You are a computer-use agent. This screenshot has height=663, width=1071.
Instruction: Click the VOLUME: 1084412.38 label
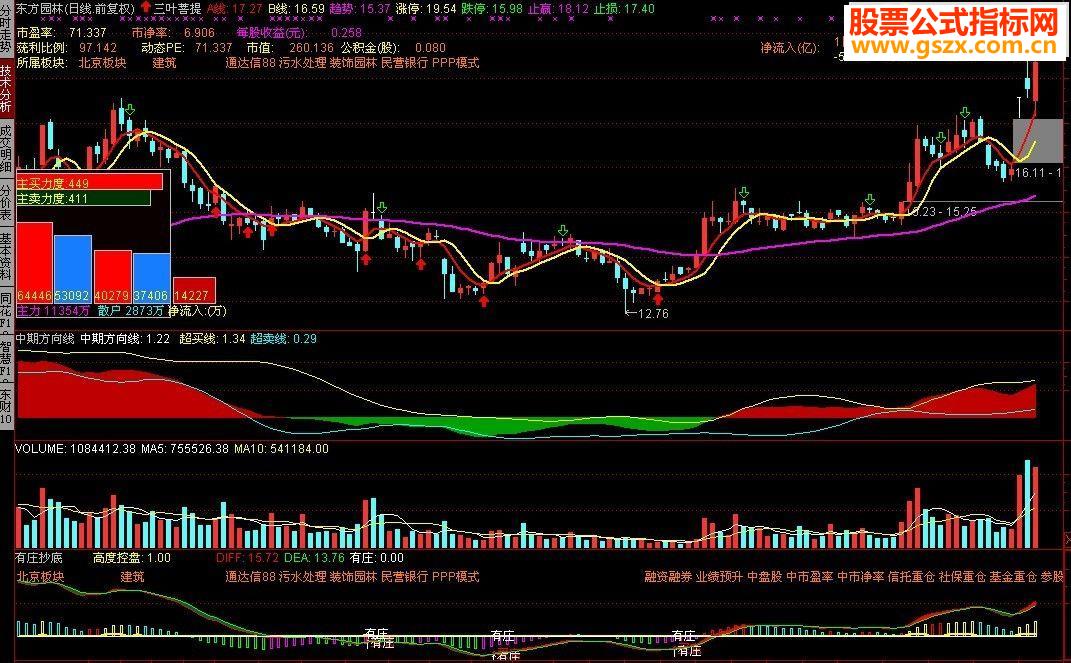(x=76, y=449)
